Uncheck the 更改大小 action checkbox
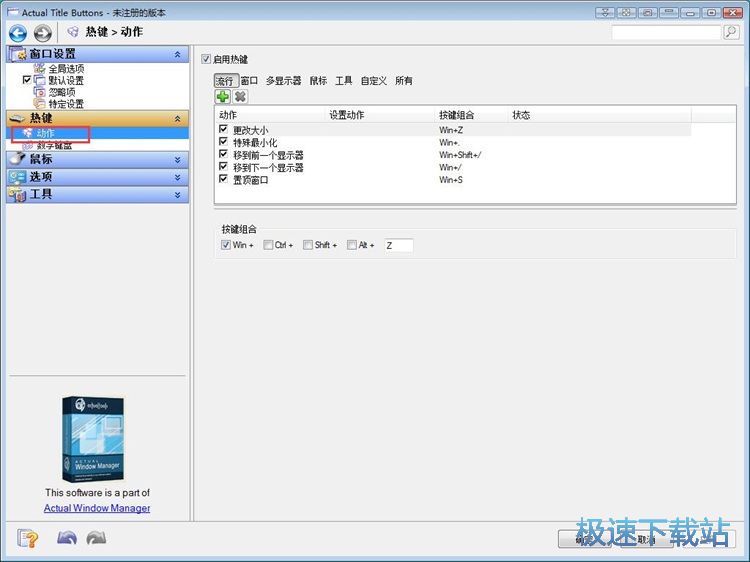750x562 pixels. pyautogui.click(x=224, y=129)
